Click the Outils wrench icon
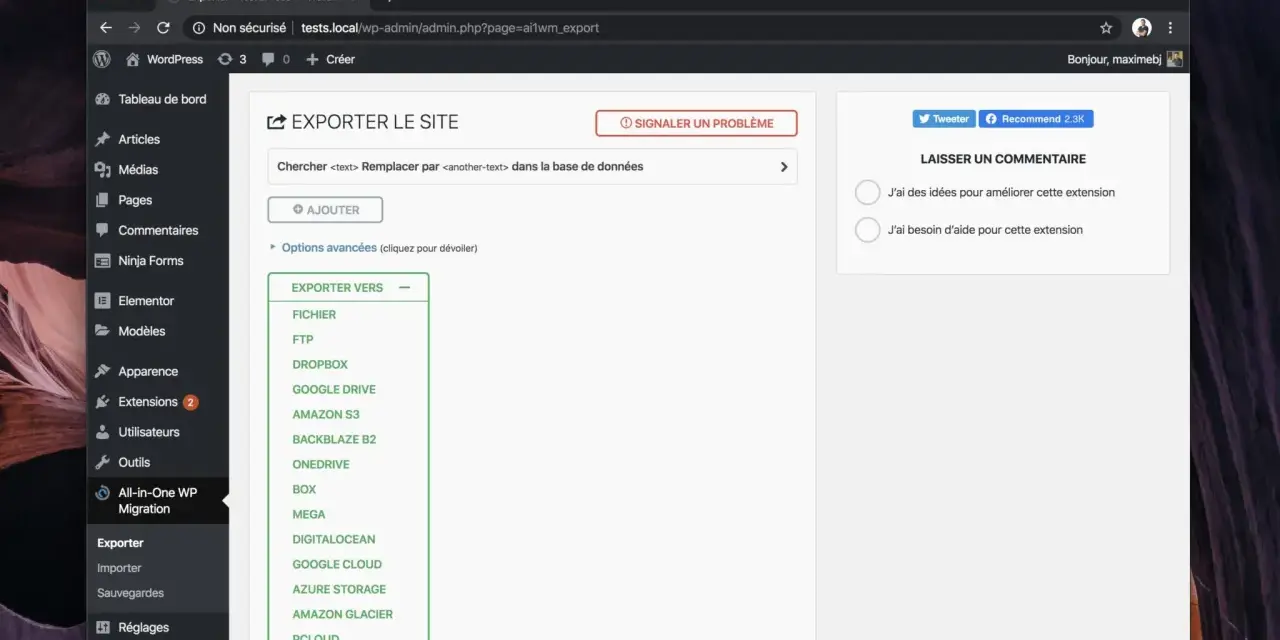Screen dimensions: 1280x640 (x=102, y=462)
